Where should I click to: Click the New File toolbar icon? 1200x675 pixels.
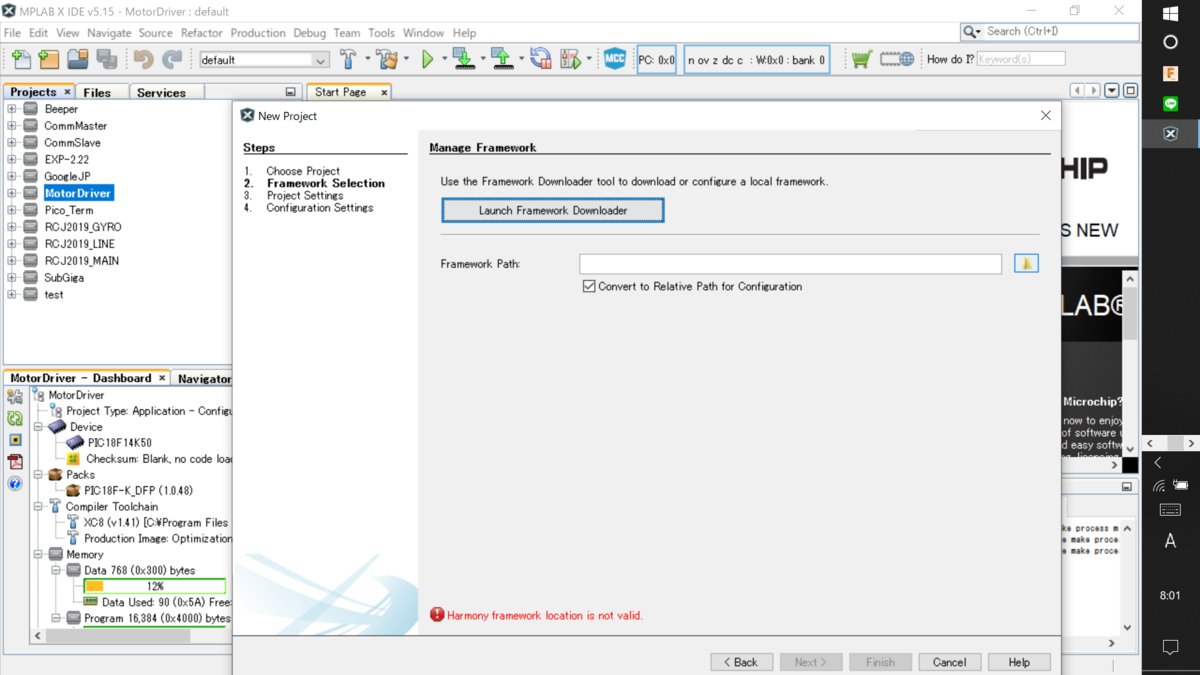coord(21,60)
